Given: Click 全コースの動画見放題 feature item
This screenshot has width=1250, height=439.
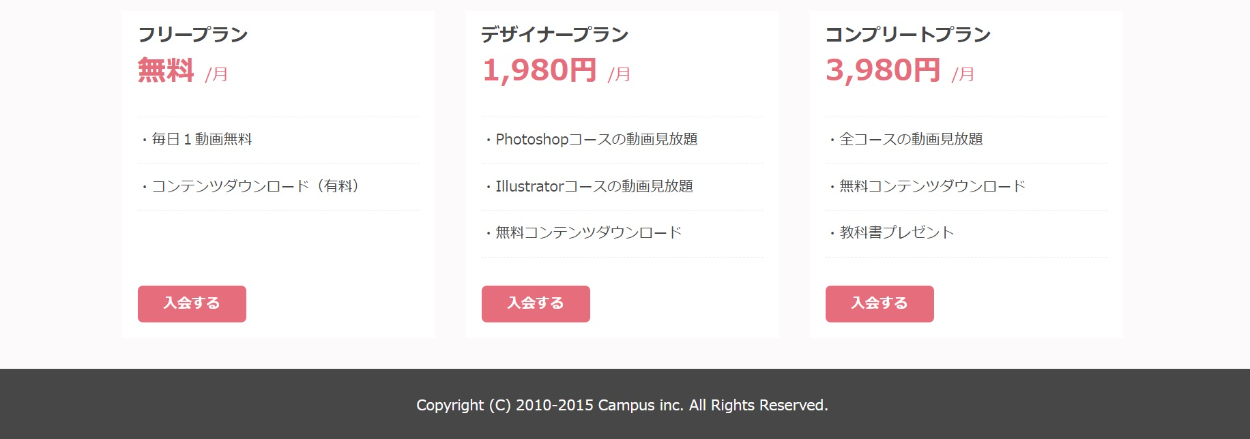Looking at the screenshot, I should pos(906,139).
